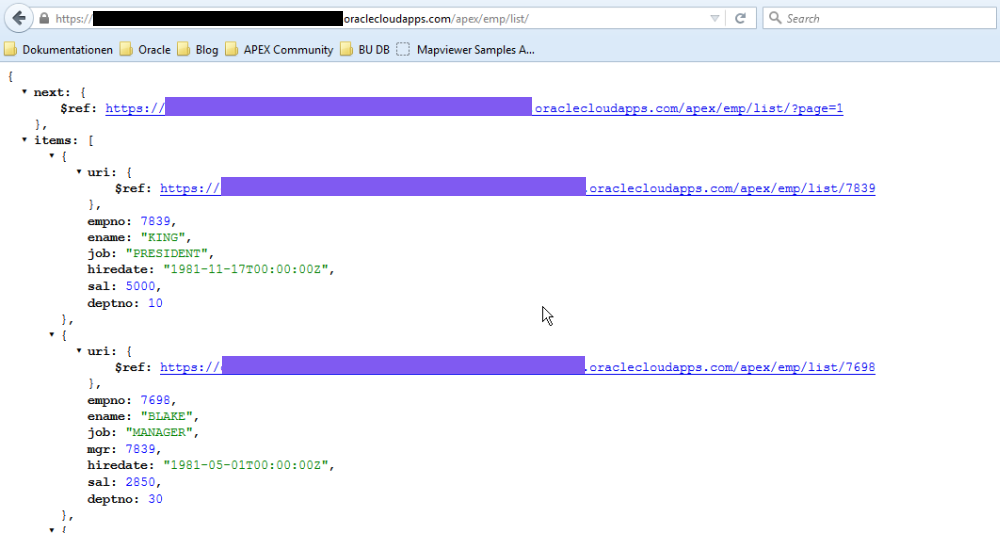Click the deptno value 10
The image size is (1000, 533).
(x=155, y=303)
